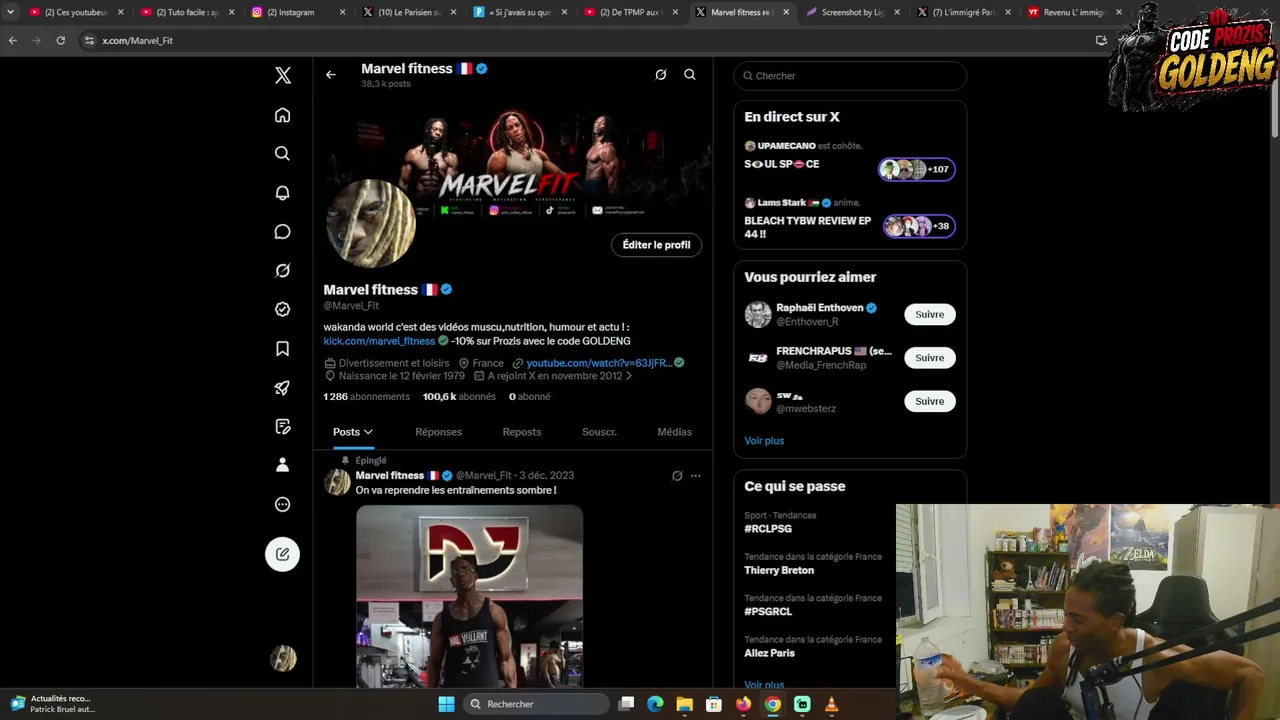Open the Marvel fitness profile picture

(370, 224)
